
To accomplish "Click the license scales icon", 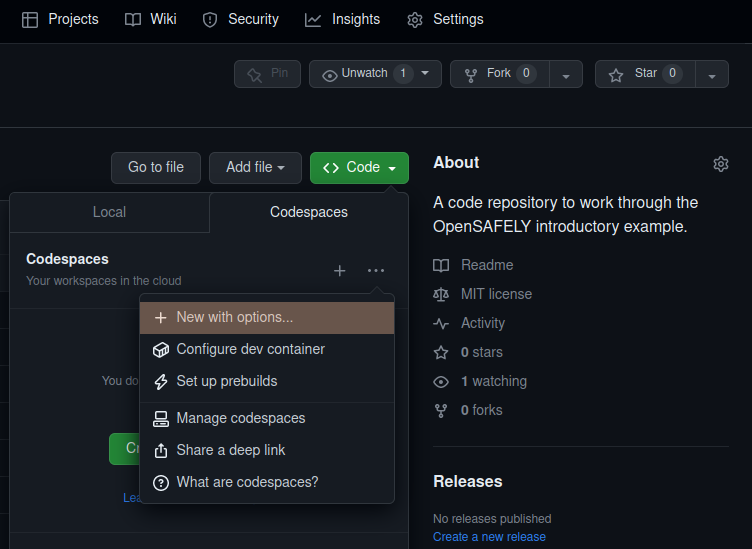I will [441, 294].
